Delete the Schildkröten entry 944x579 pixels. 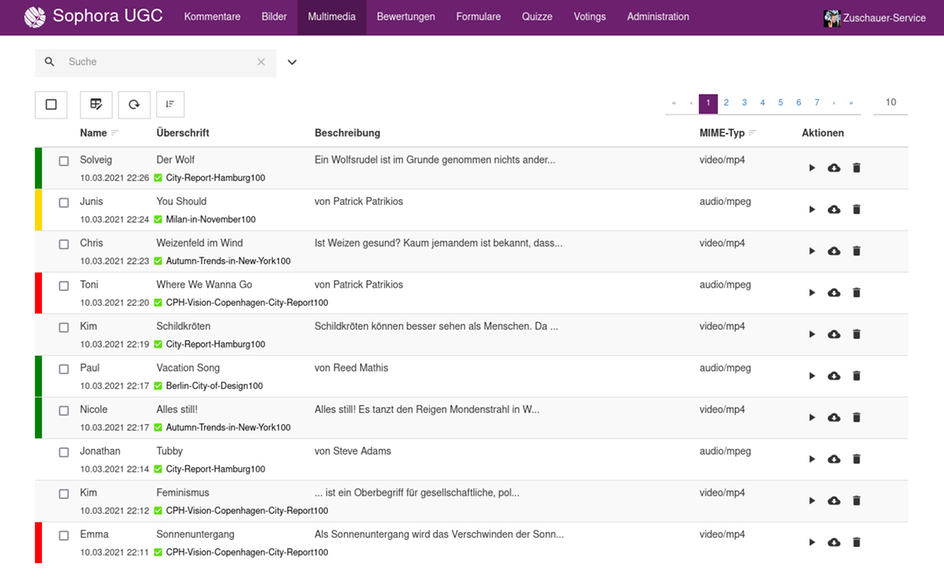(856, 334)
